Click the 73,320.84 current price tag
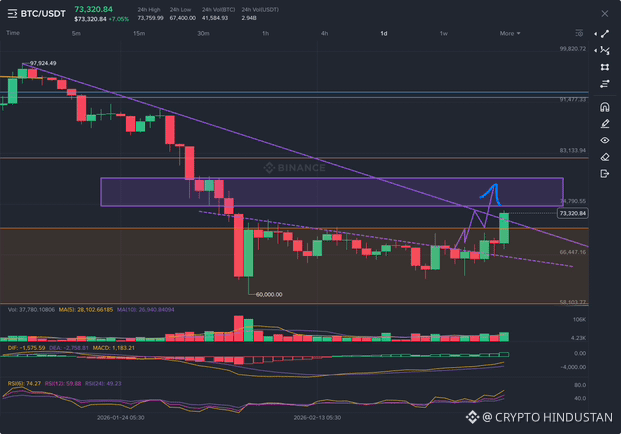 click(573, 213)
